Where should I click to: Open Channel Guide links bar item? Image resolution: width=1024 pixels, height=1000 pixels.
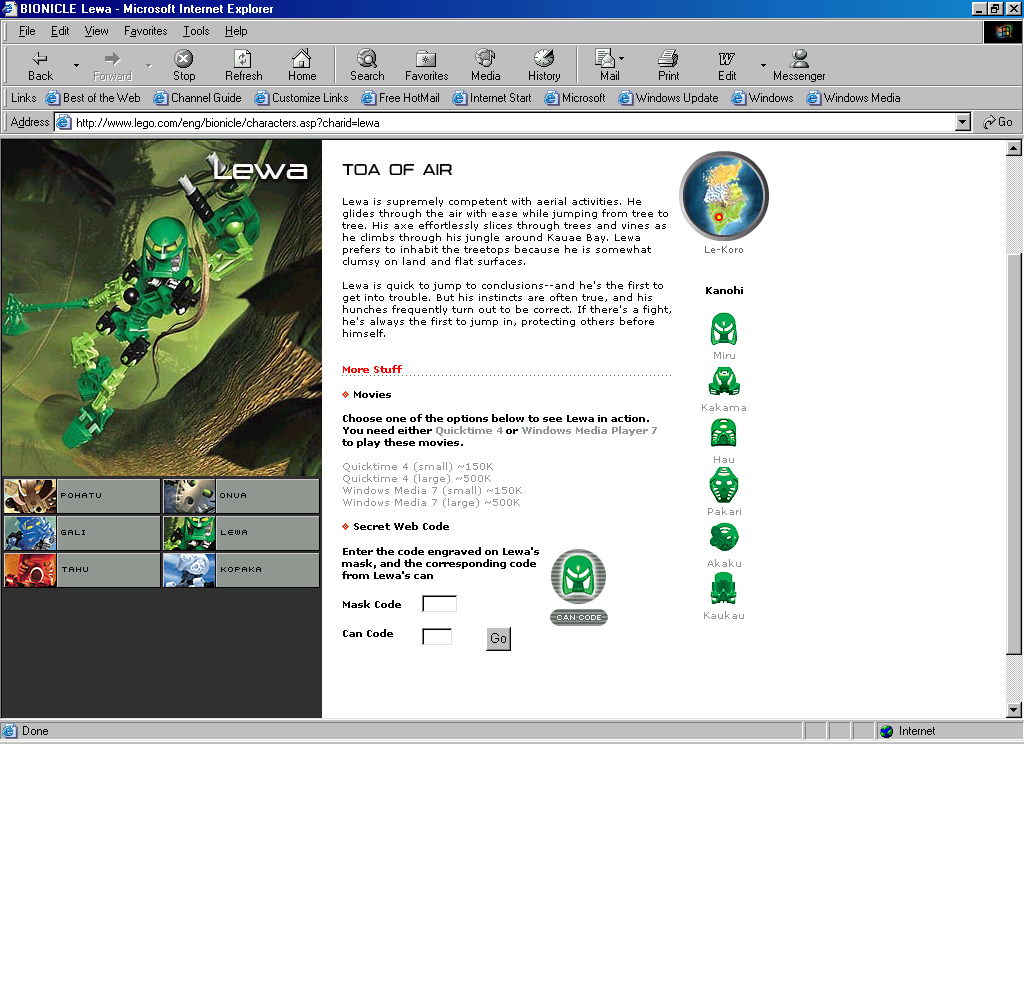(197, 98)
